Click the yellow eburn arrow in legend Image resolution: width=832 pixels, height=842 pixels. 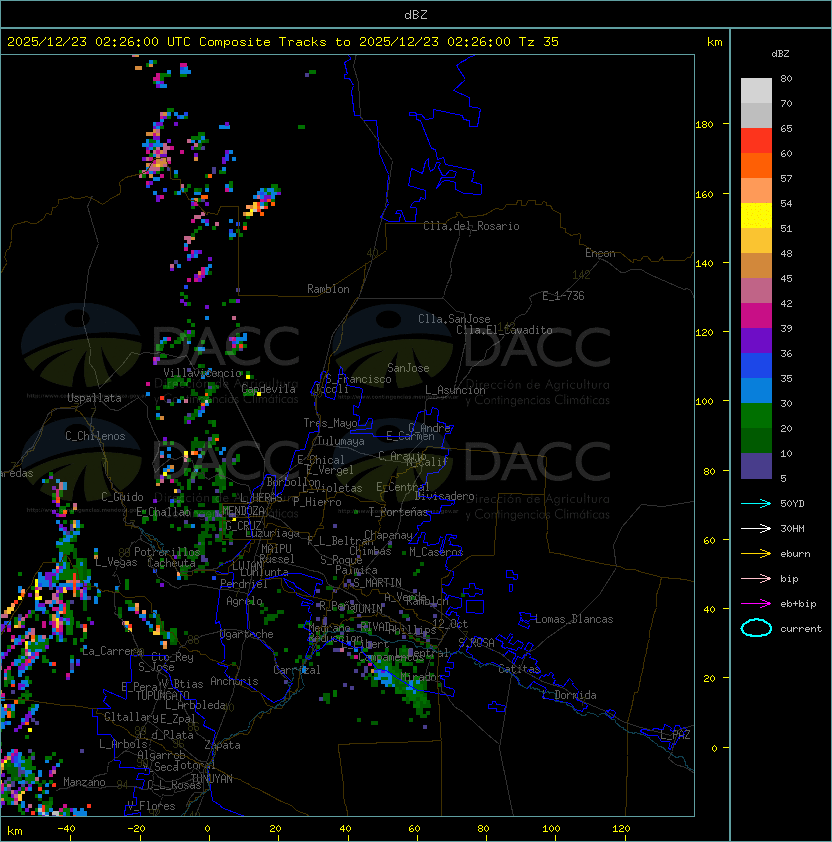pos(756,553)
